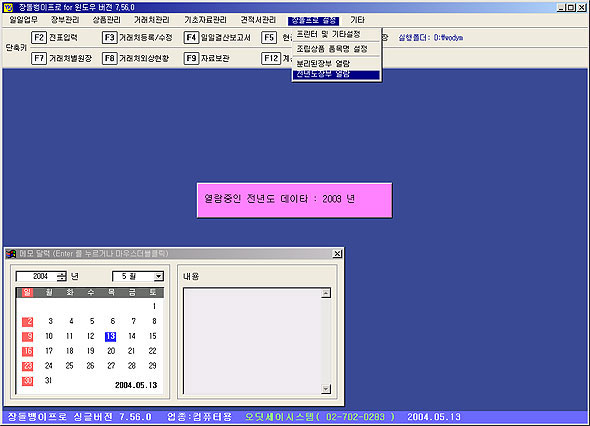Click the year spinner next to 2004
Viewport: 590px width, 426px height.
coord(61,277)
